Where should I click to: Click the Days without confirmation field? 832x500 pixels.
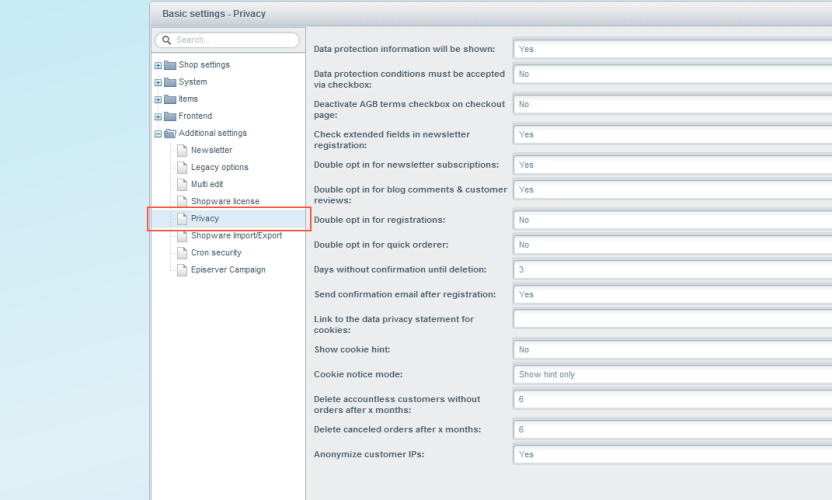click(672, 269)
